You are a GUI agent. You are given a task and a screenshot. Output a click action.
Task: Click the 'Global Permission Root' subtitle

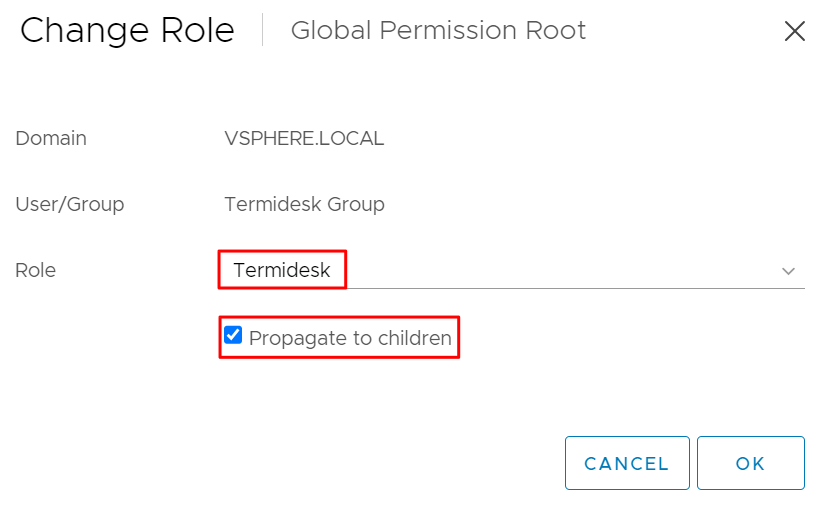click(438, 31)
